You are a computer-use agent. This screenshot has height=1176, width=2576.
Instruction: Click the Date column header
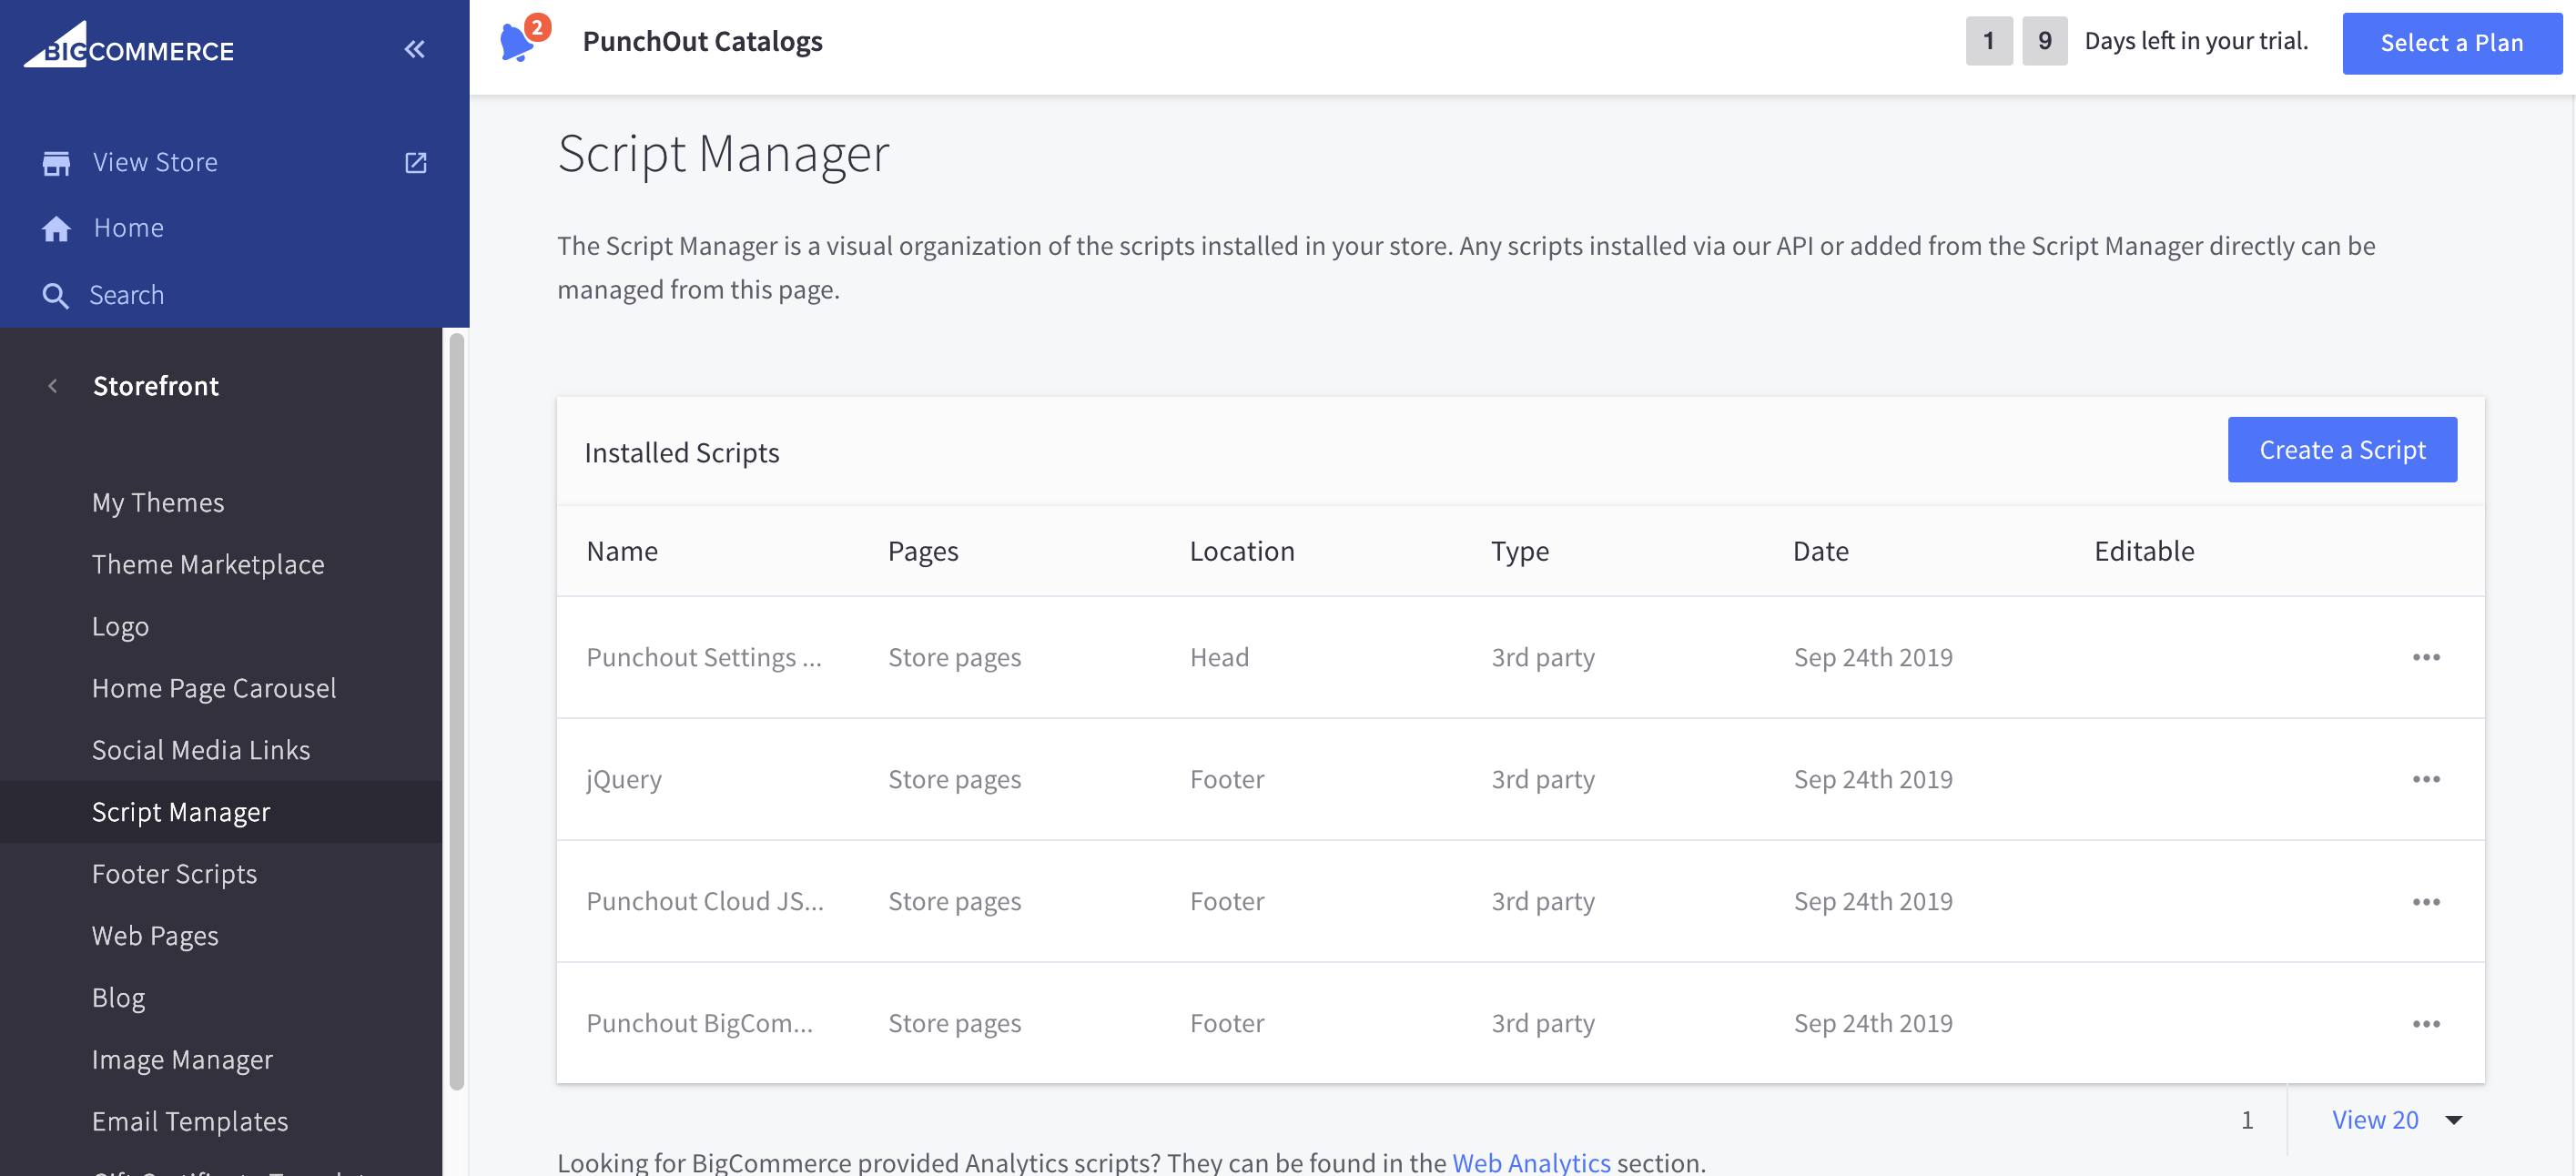(1821, 551)
